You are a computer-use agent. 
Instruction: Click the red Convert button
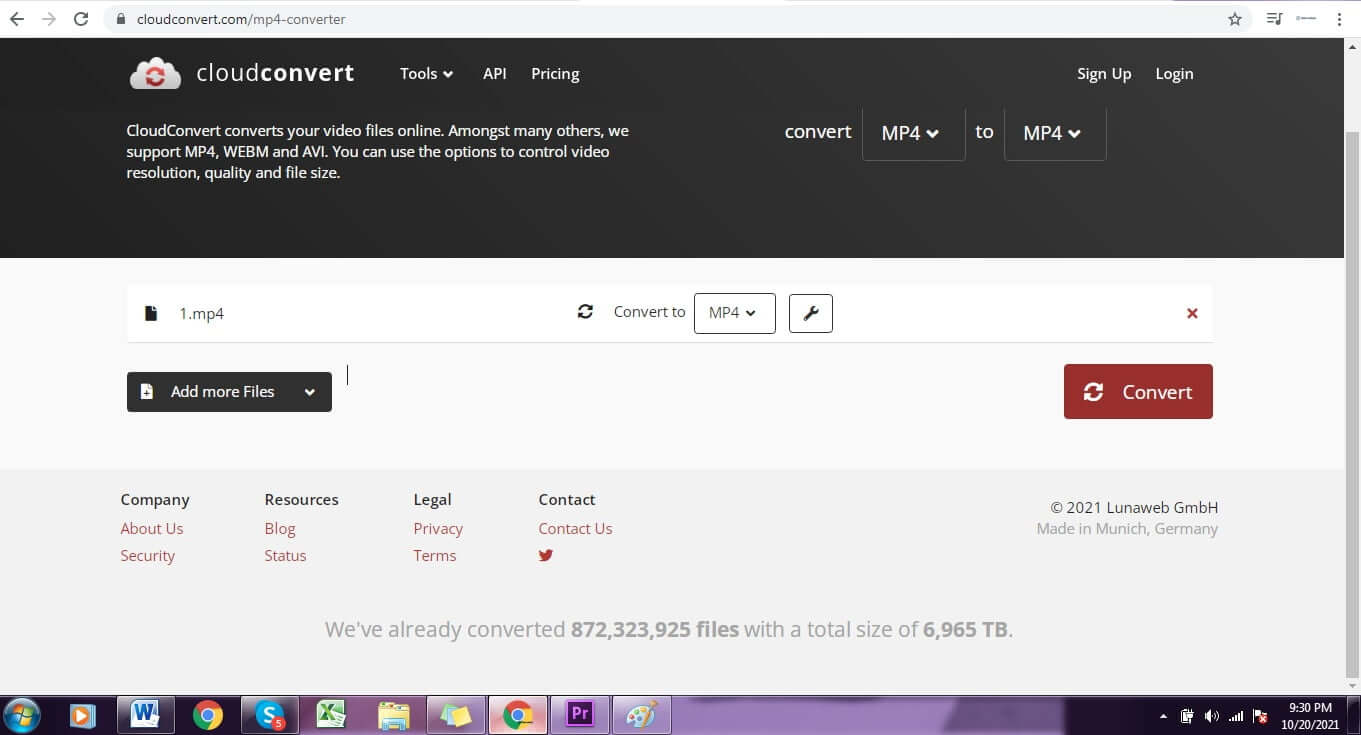[1138, 392]
